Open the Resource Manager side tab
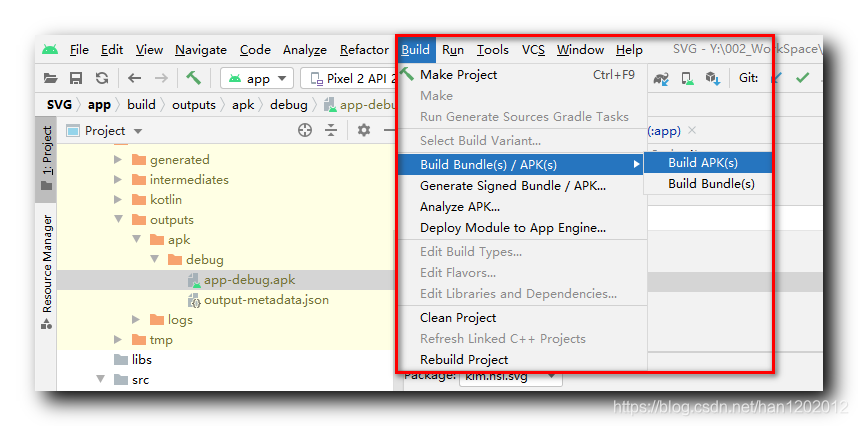The width and height of the screenshot is (858, 426). click(47, 272)
